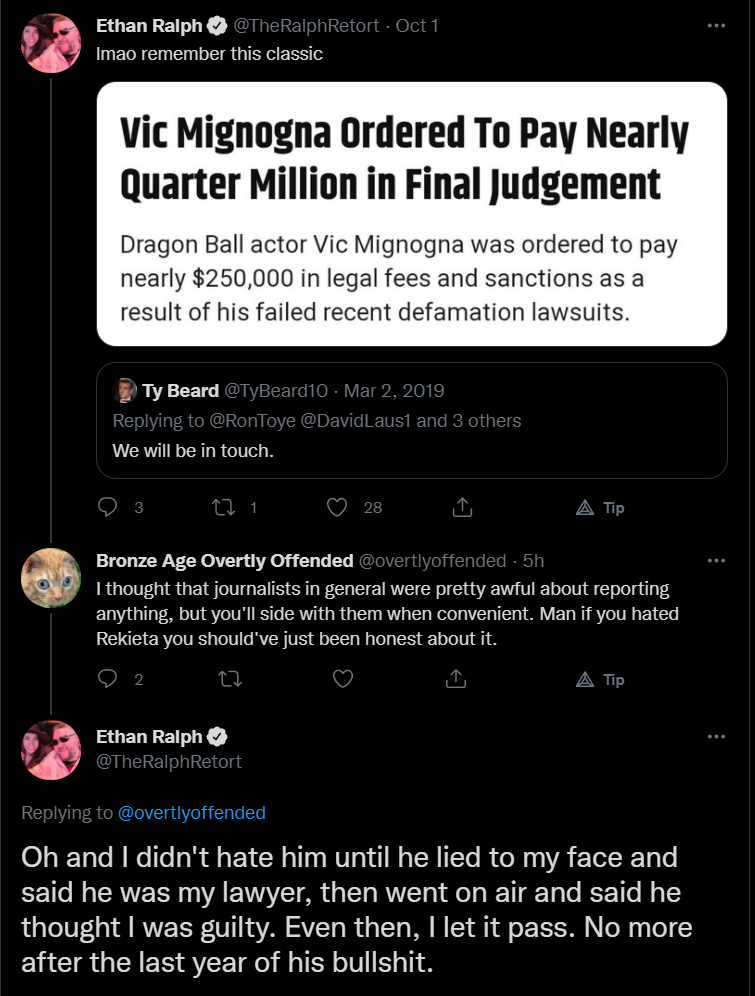This screenshot has width=755, height=996.
Task: Open the @overtlyoffended mention link
Action: point(192,812)
